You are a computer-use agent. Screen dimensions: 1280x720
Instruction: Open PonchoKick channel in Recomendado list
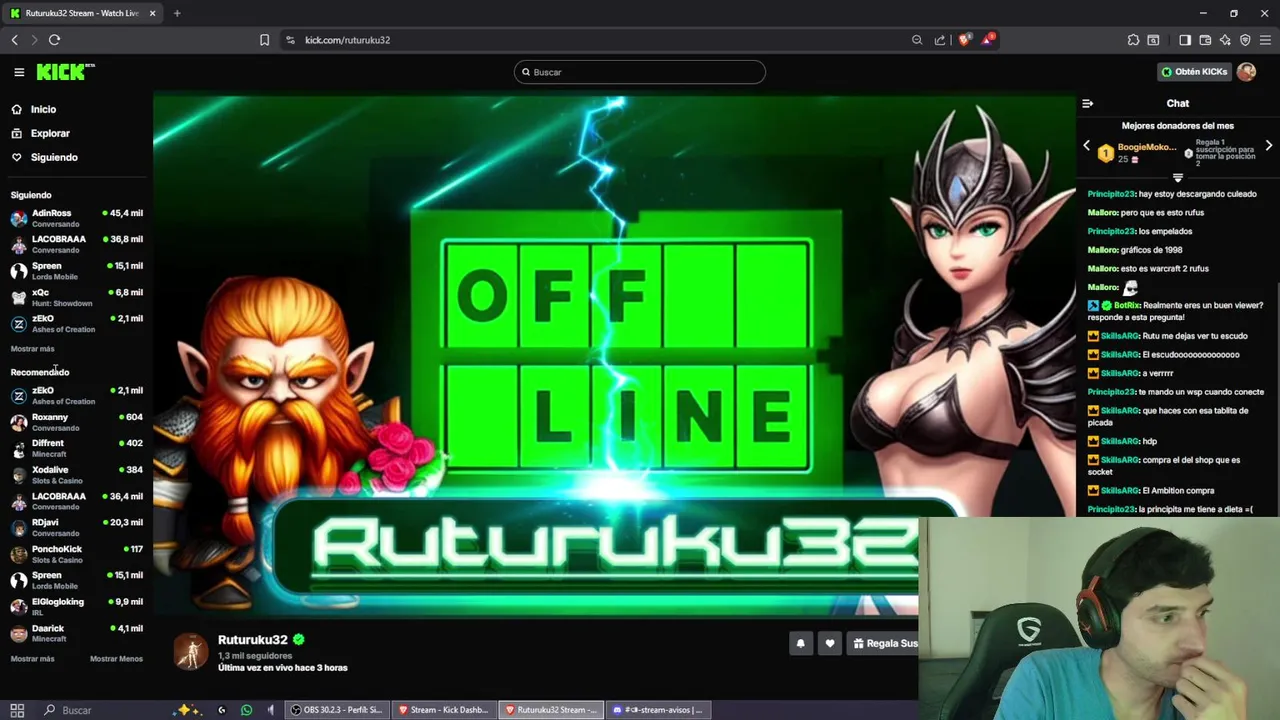click(x=76, y=554)
